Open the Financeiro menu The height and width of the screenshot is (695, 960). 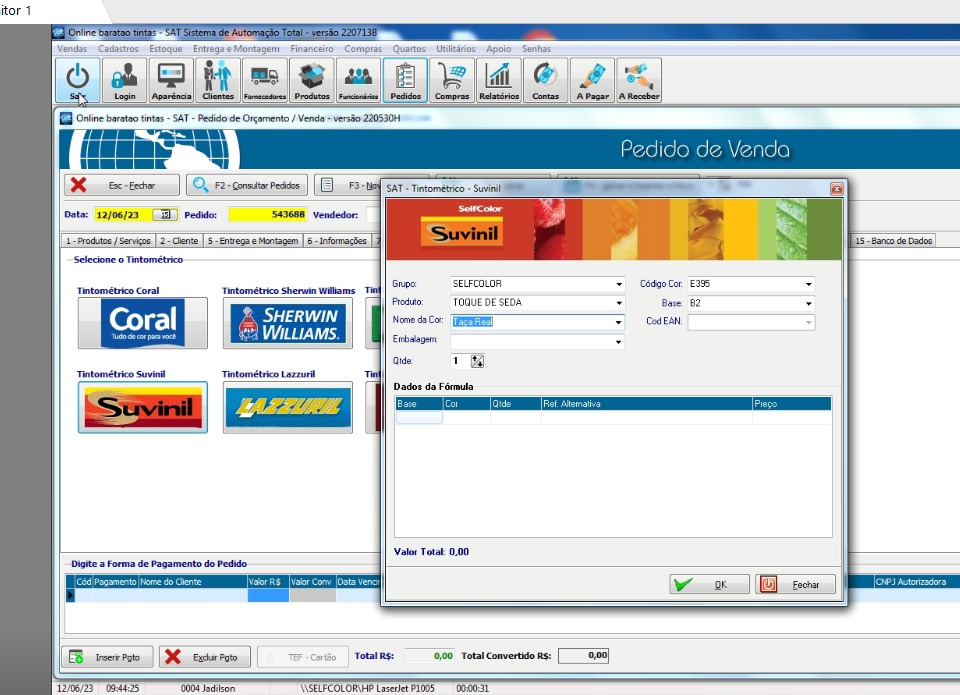coord(312,48)
